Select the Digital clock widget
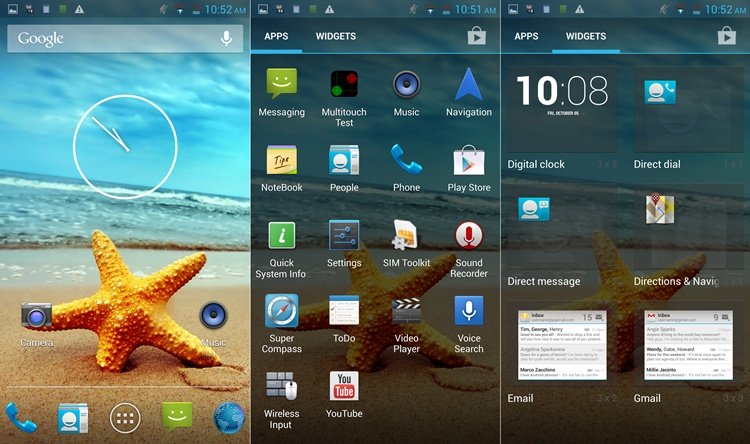The image size is (750, 444). tap(563, 110)
